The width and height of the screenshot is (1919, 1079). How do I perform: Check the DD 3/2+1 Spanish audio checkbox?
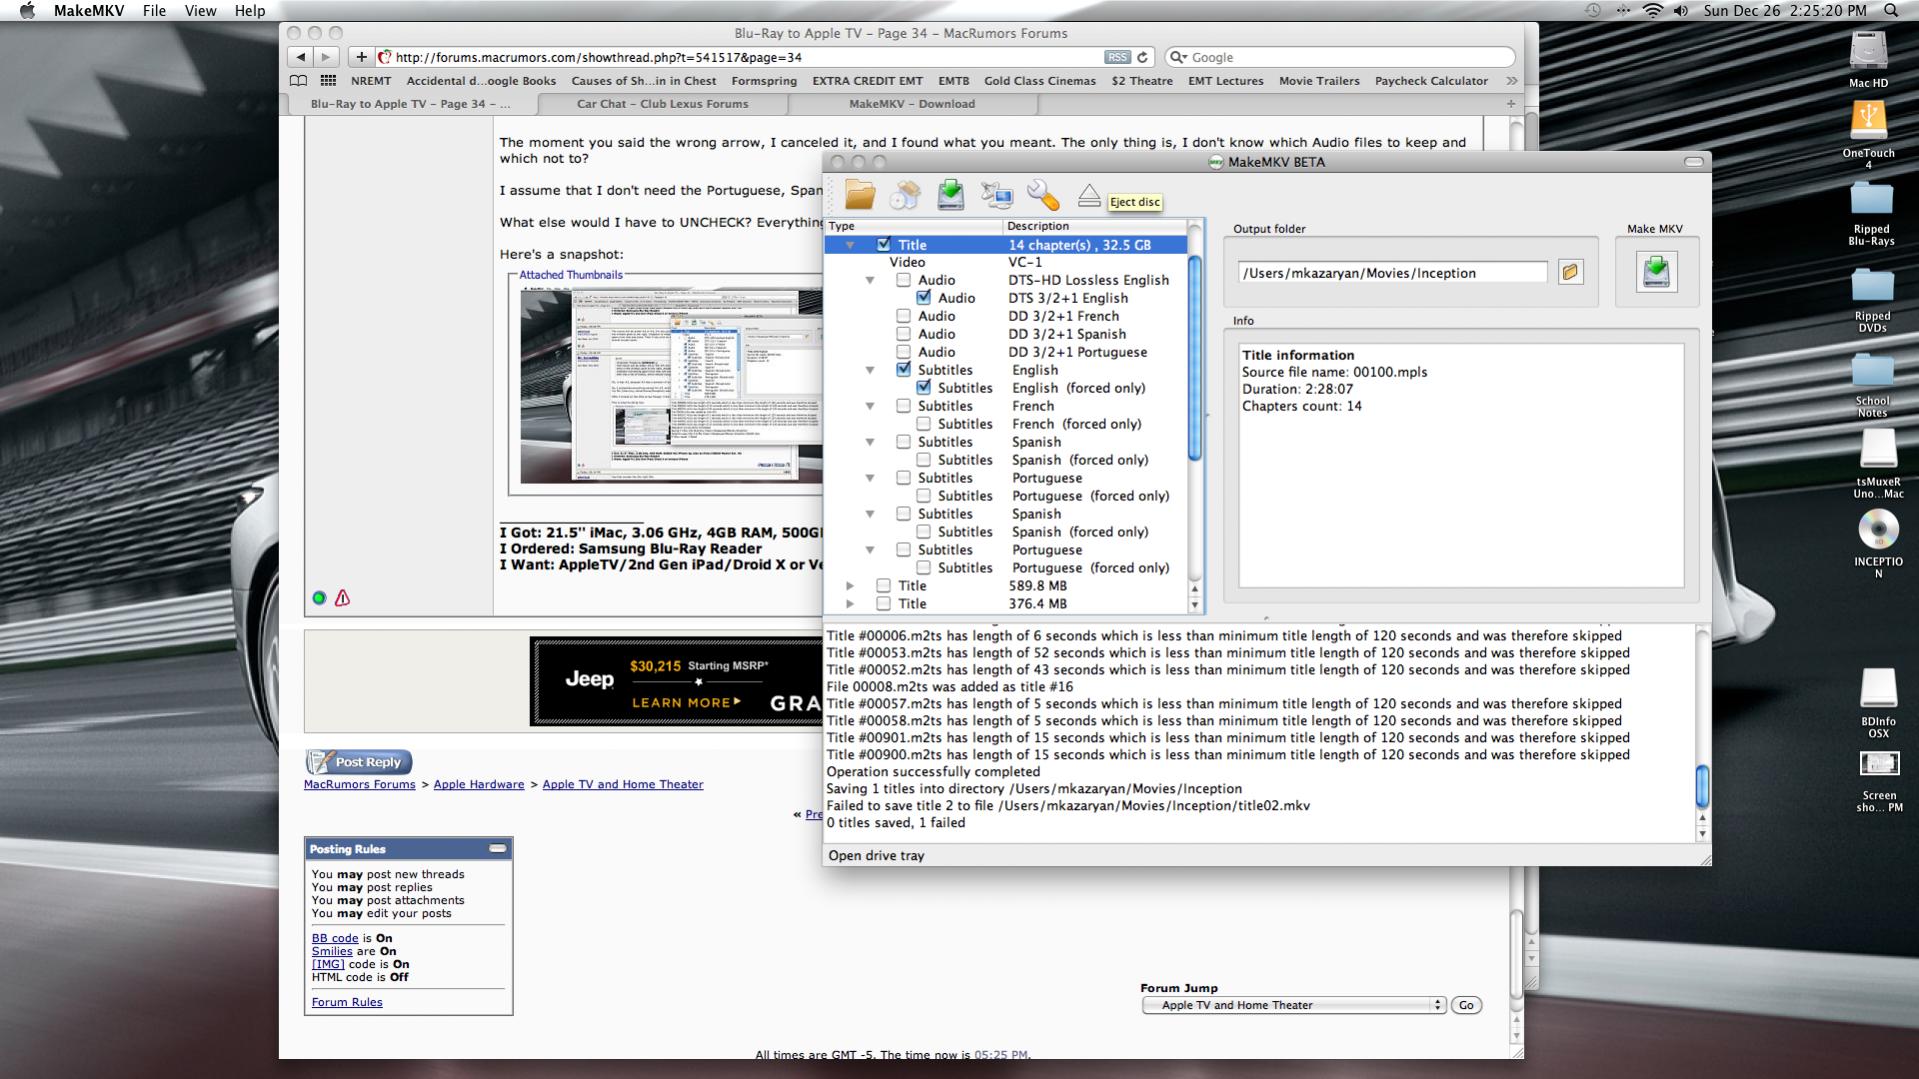tap(903, 334)
